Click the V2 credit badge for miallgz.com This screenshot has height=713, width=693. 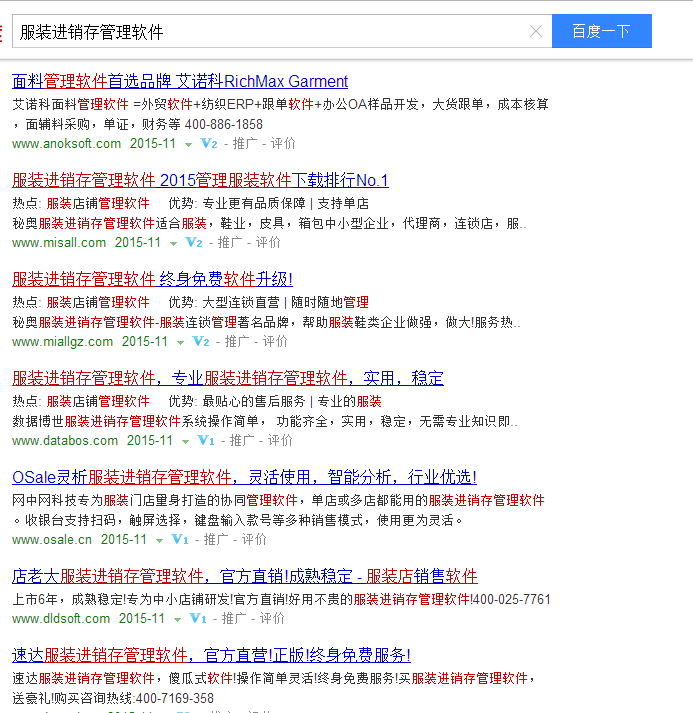pos(201,341)
